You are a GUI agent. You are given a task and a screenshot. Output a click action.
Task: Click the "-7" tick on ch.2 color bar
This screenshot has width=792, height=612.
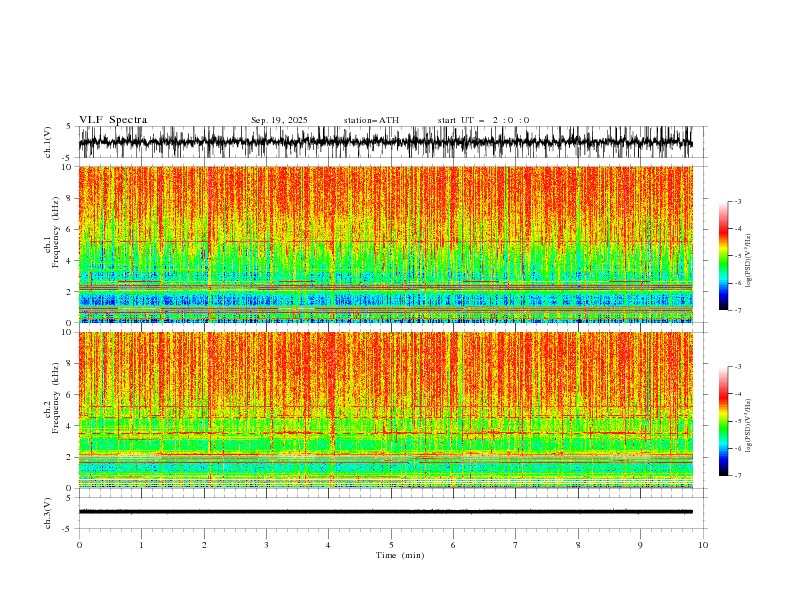(x=737, y=475)
